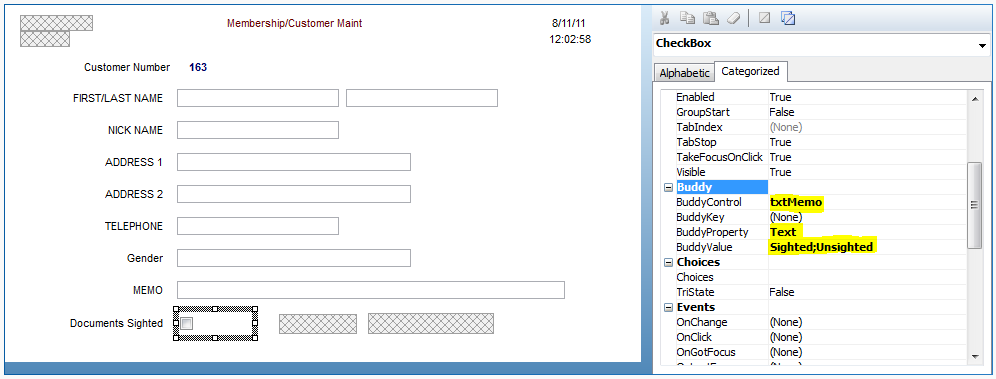Click the Customer Number value 163
The width and height of the screenshot is (996, 379).
[x=198, y=67]
